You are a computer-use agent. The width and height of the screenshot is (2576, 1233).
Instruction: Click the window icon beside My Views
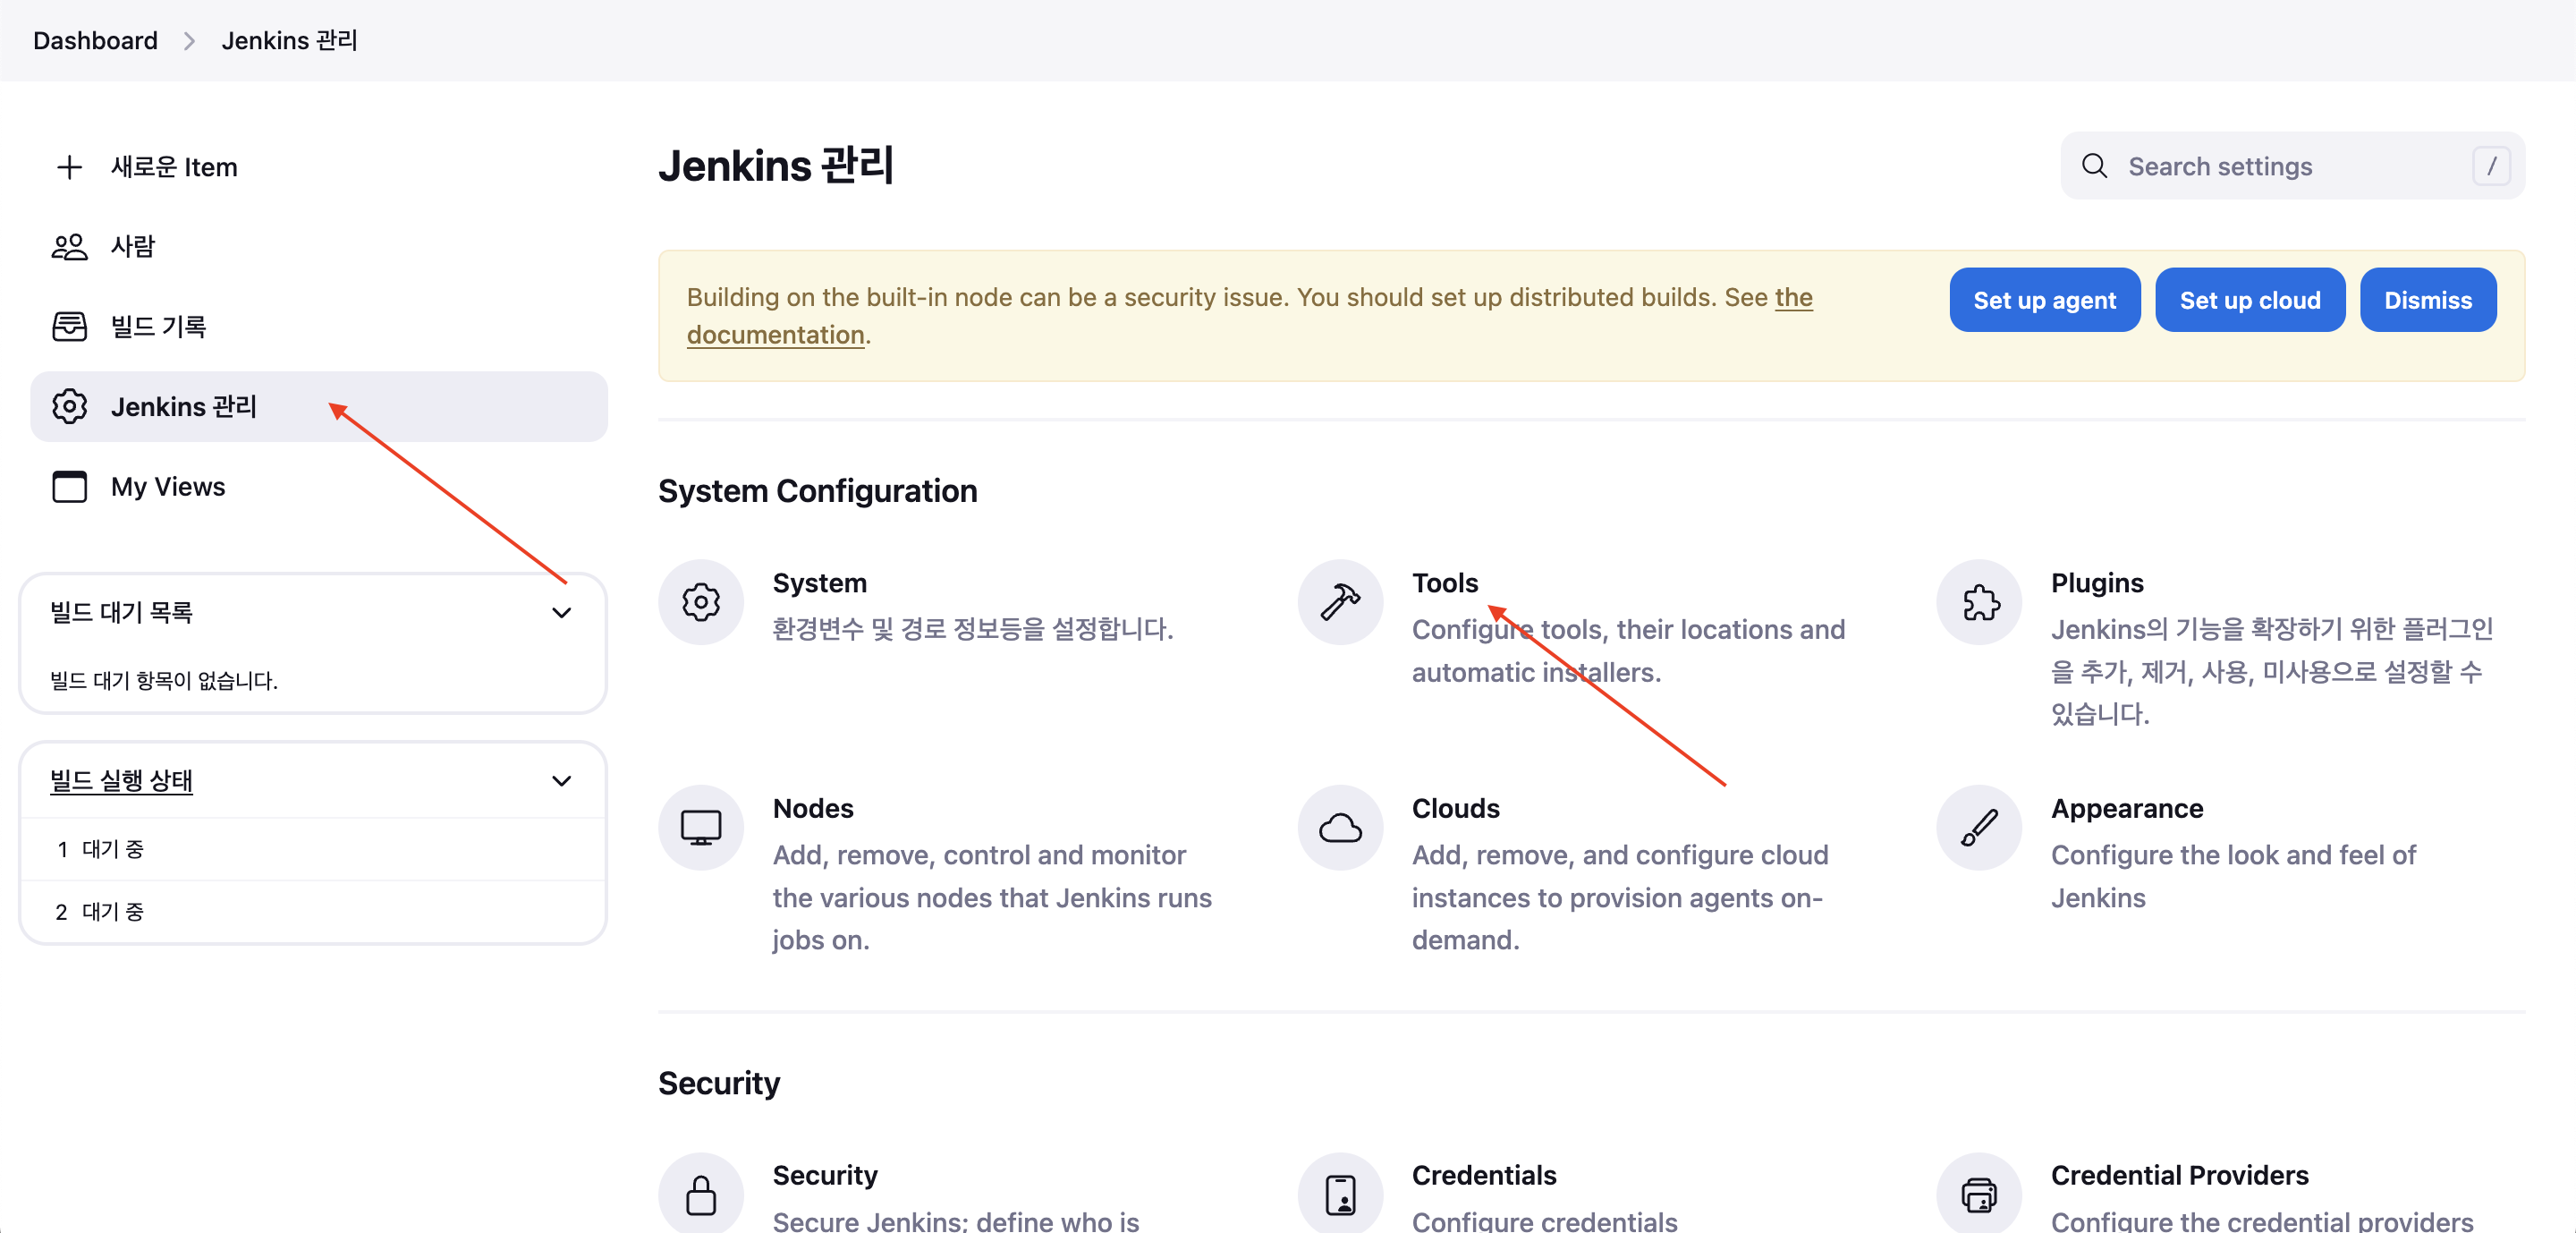pyautogui.click(x=69, y=487)
